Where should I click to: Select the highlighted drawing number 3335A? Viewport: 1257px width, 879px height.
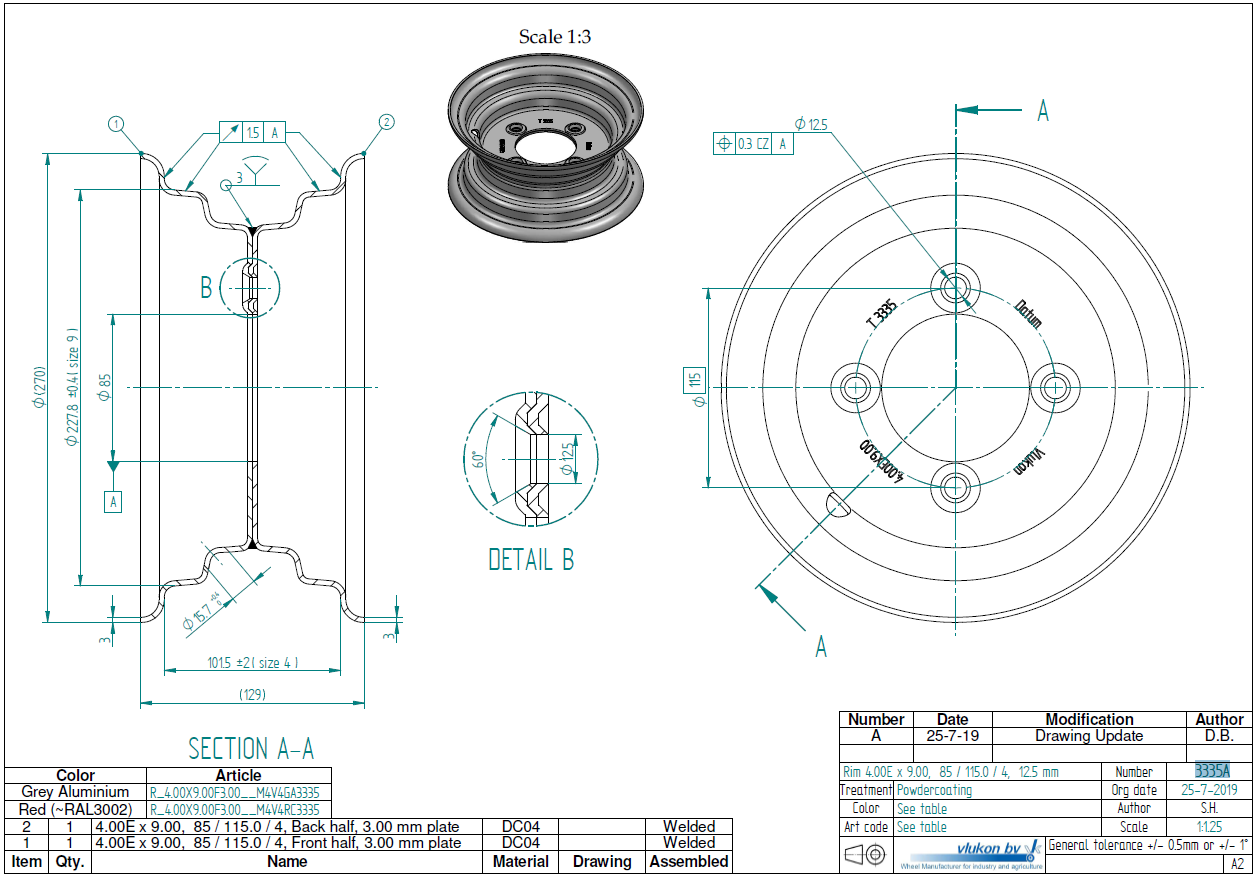pos(1212,771)
